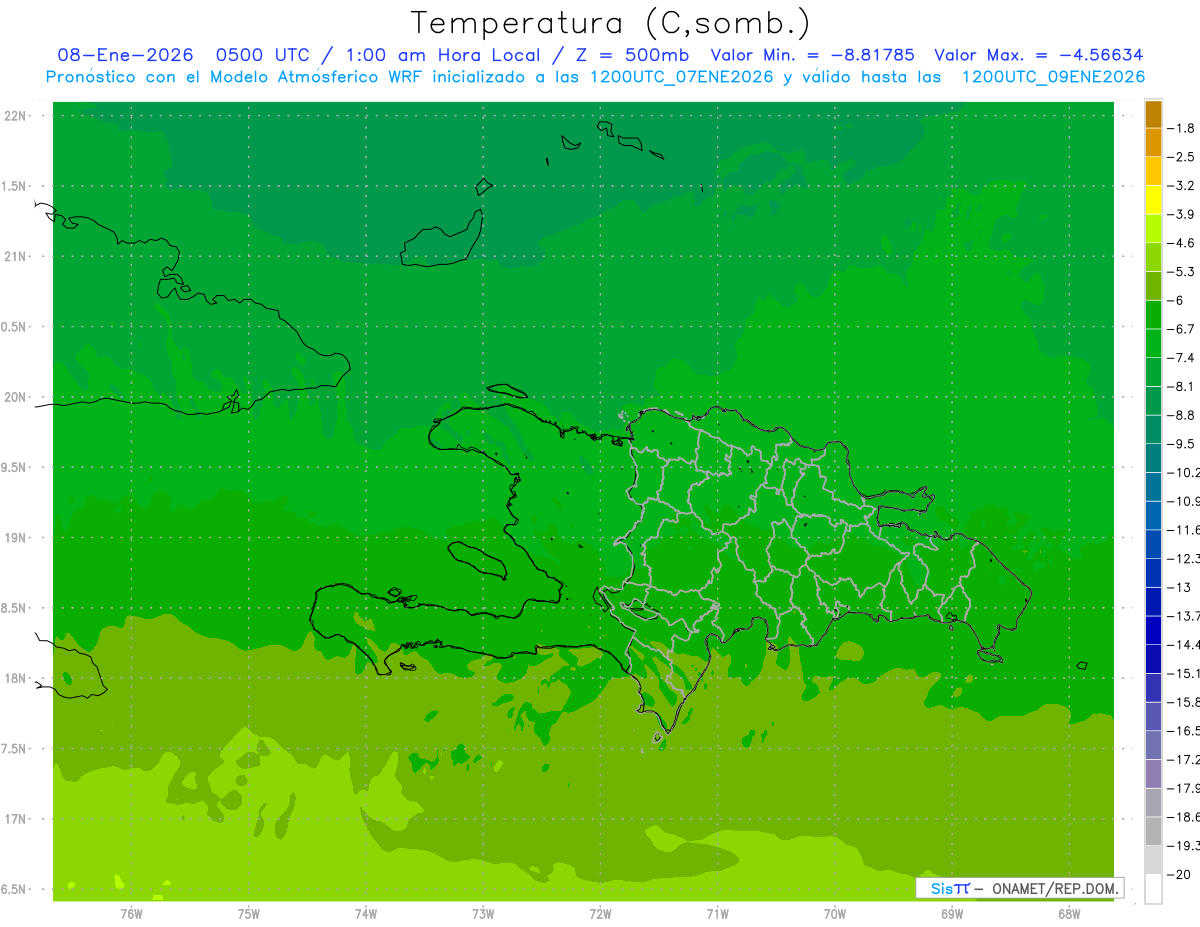Click the "19N" latitude axis label
The height and width of the screenshot is (927, 1200).
pos(16,538)
